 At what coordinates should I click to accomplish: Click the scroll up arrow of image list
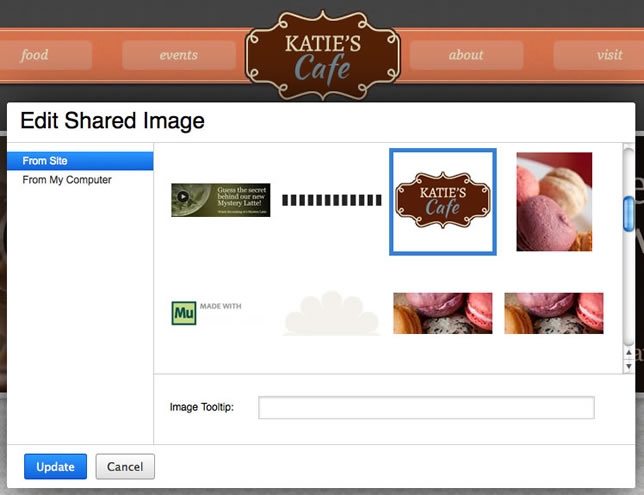(628, 352)
